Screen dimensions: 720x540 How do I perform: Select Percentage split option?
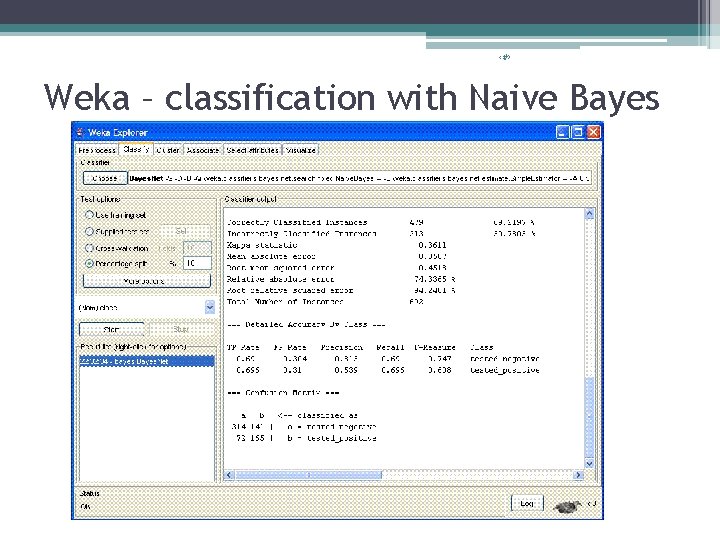pos(117,264)
